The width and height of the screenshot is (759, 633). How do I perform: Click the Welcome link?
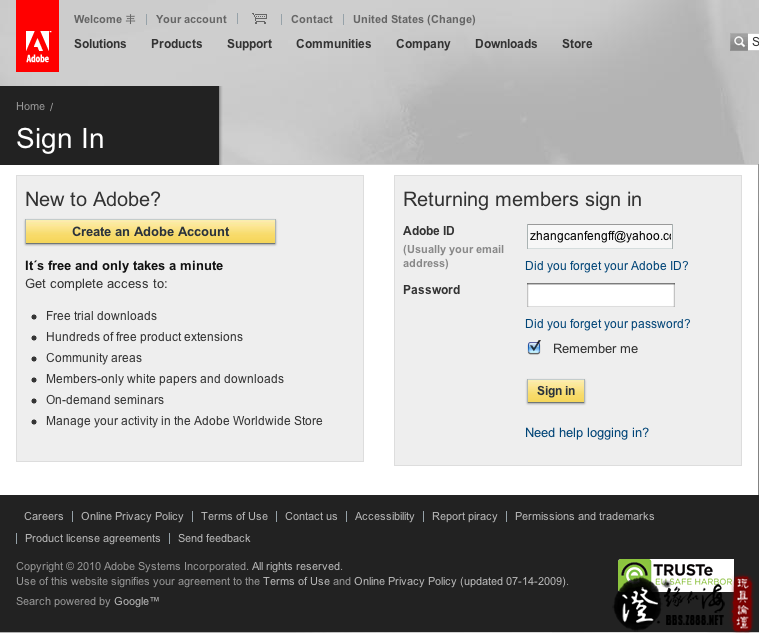104,19
